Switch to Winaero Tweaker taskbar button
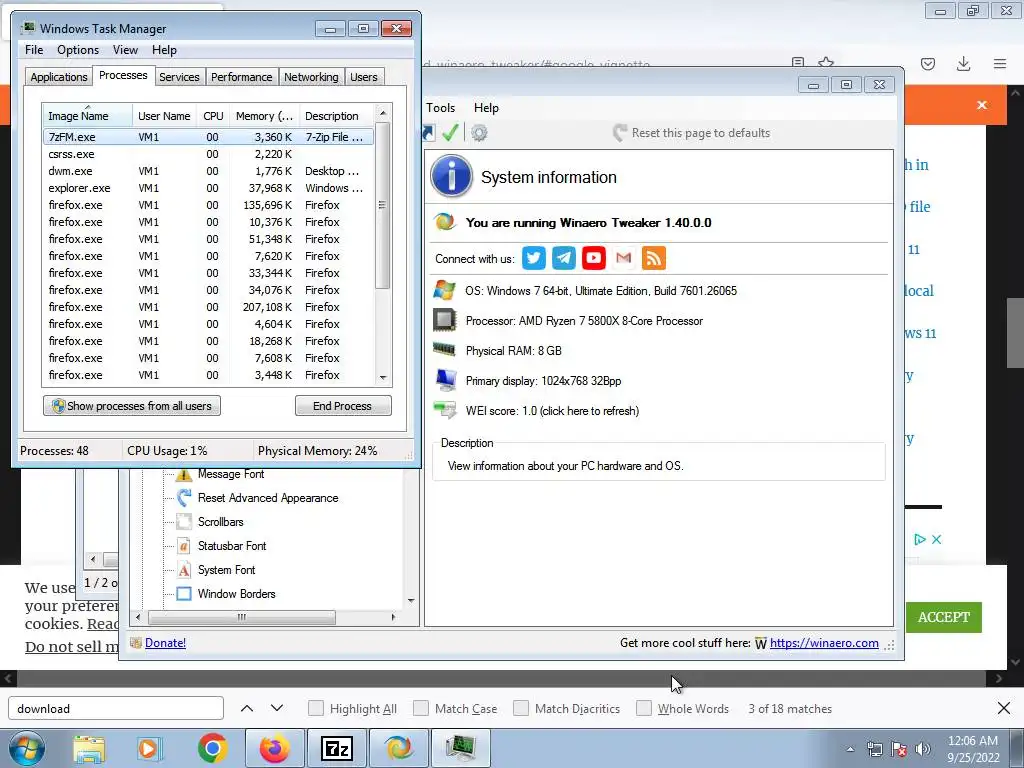The width and height of the screenshot is (1024, 768). [x=399, y=748]
